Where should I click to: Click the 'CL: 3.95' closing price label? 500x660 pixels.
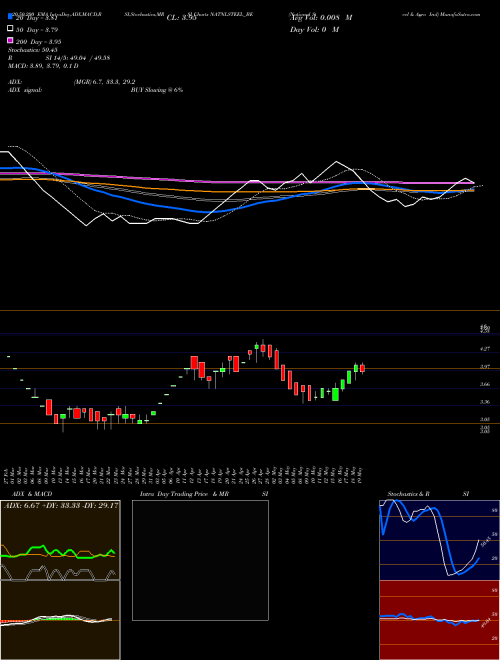pos(181,18)
